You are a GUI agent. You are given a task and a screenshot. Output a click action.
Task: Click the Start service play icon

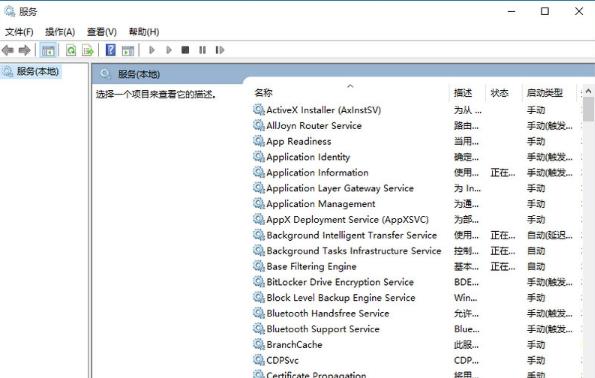pyautogui.click(x=152, y=50)
